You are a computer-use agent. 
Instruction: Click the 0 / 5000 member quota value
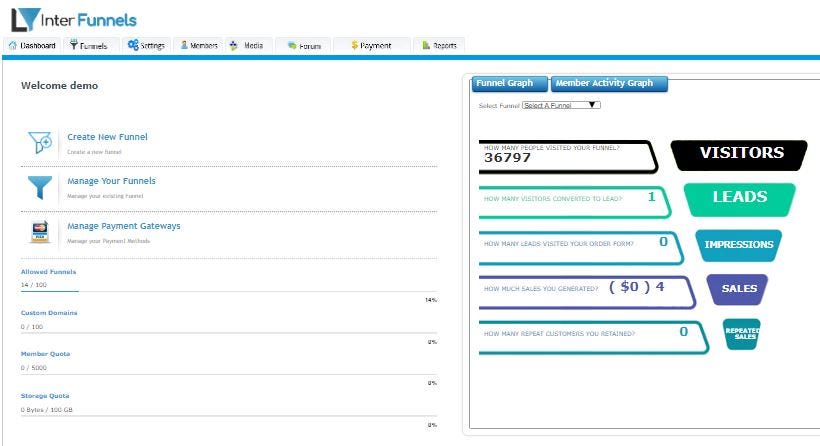click(33, 368)
